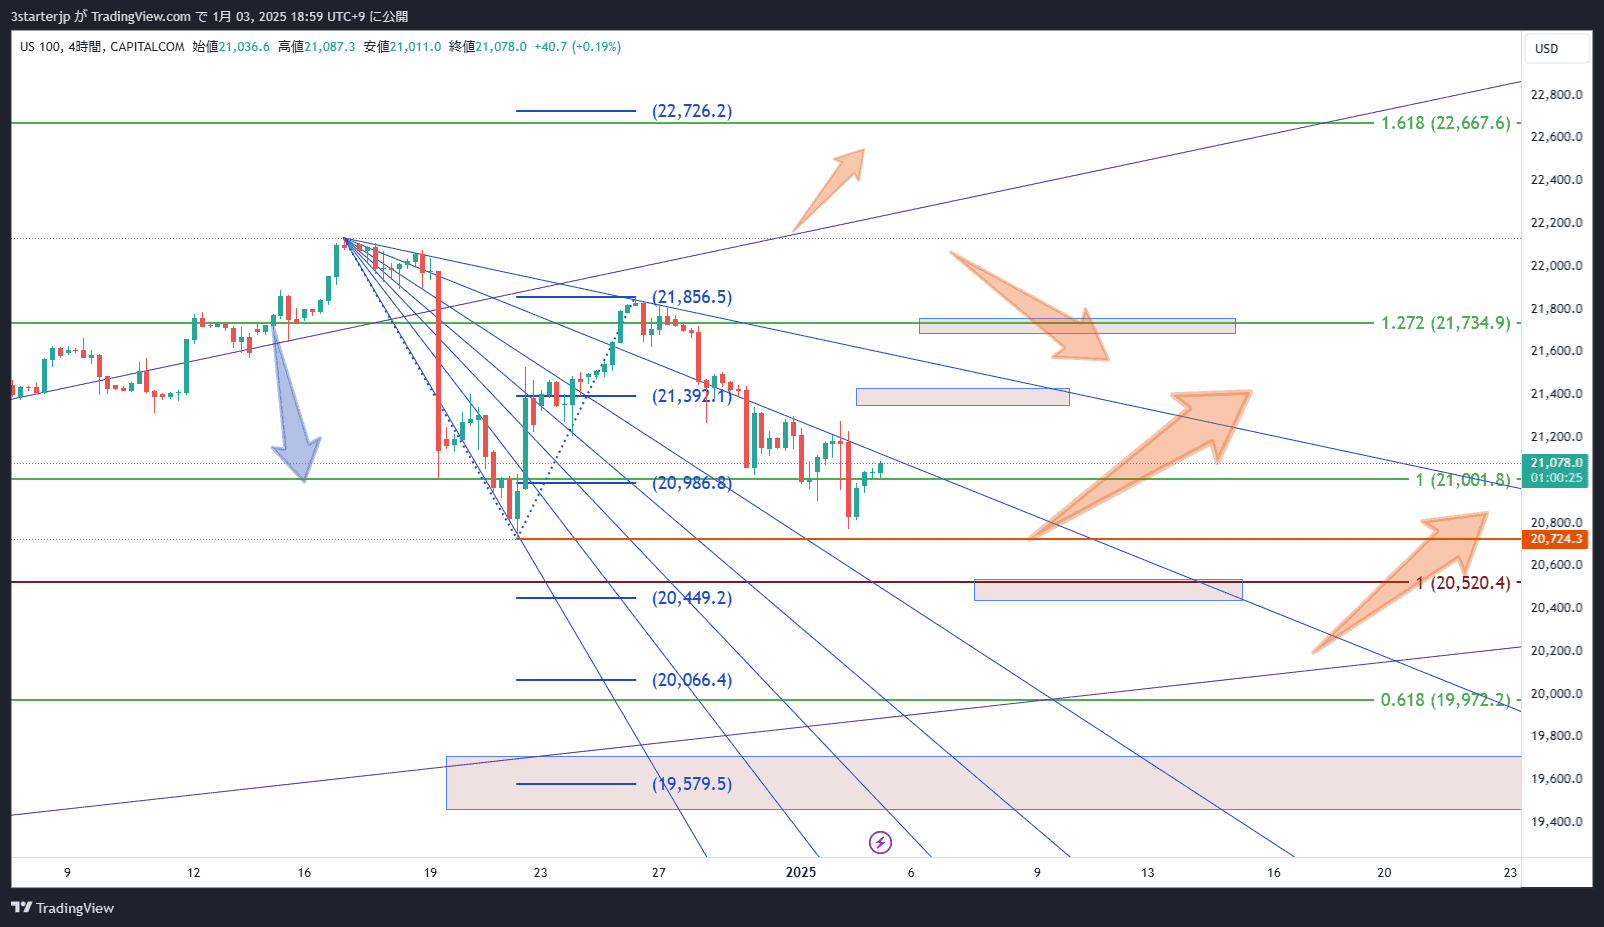The height and width of the screenshot is (927, 1604).
Task: Click the US 100 symbol title
Action: [41, 47]
